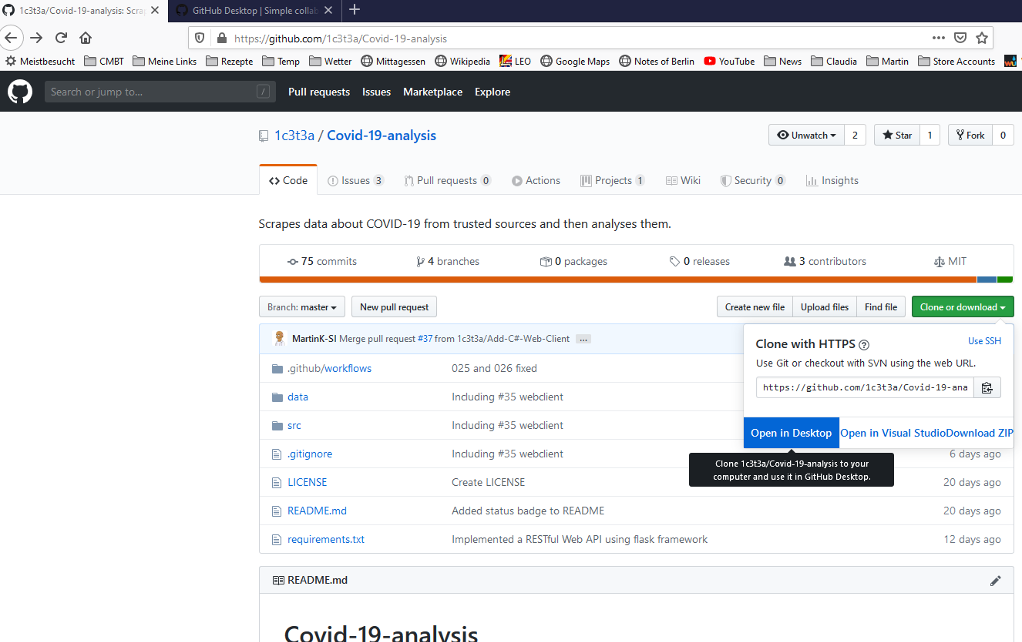Bookmark this page with star icon
The height and width of the screenshot is (642, 1022).
pos(982,38)
